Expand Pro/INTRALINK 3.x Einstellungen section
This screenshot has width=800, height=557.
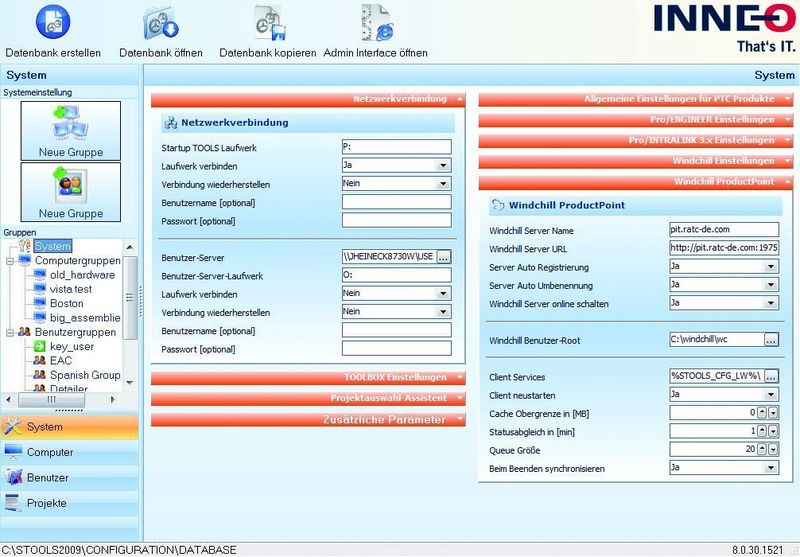click(636, 140)
